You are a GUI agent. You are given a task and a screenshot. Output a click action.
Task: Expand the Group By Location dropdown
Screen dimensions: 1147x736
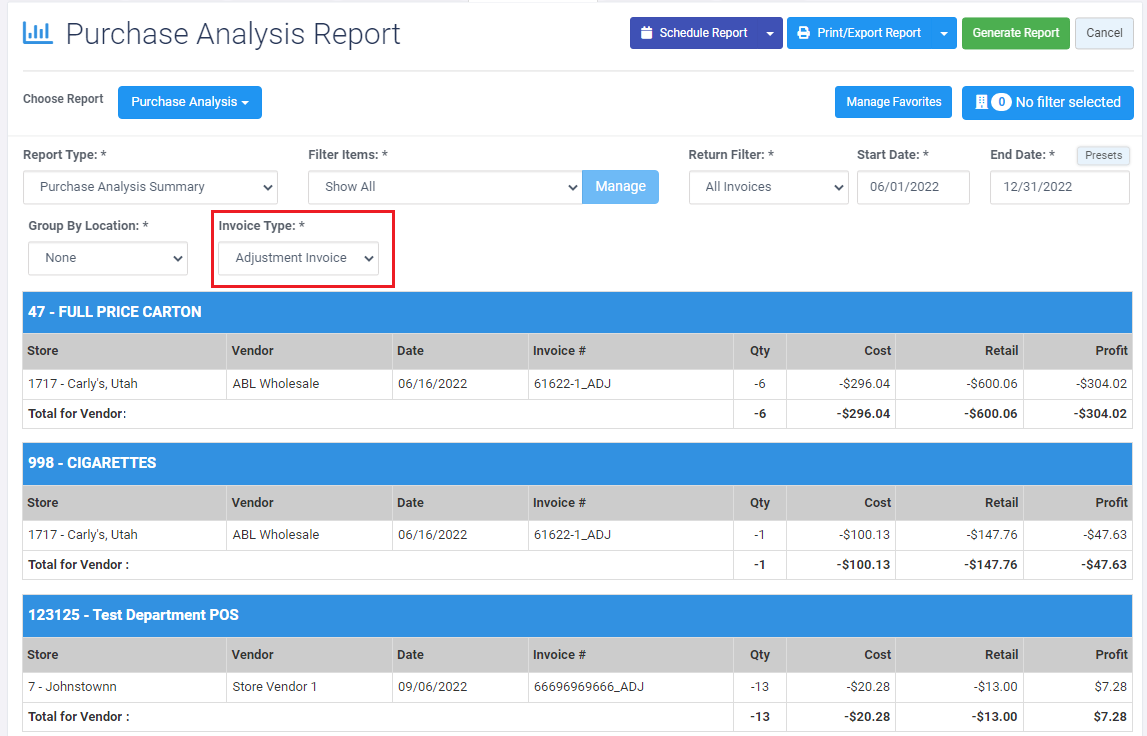(108, 258)
